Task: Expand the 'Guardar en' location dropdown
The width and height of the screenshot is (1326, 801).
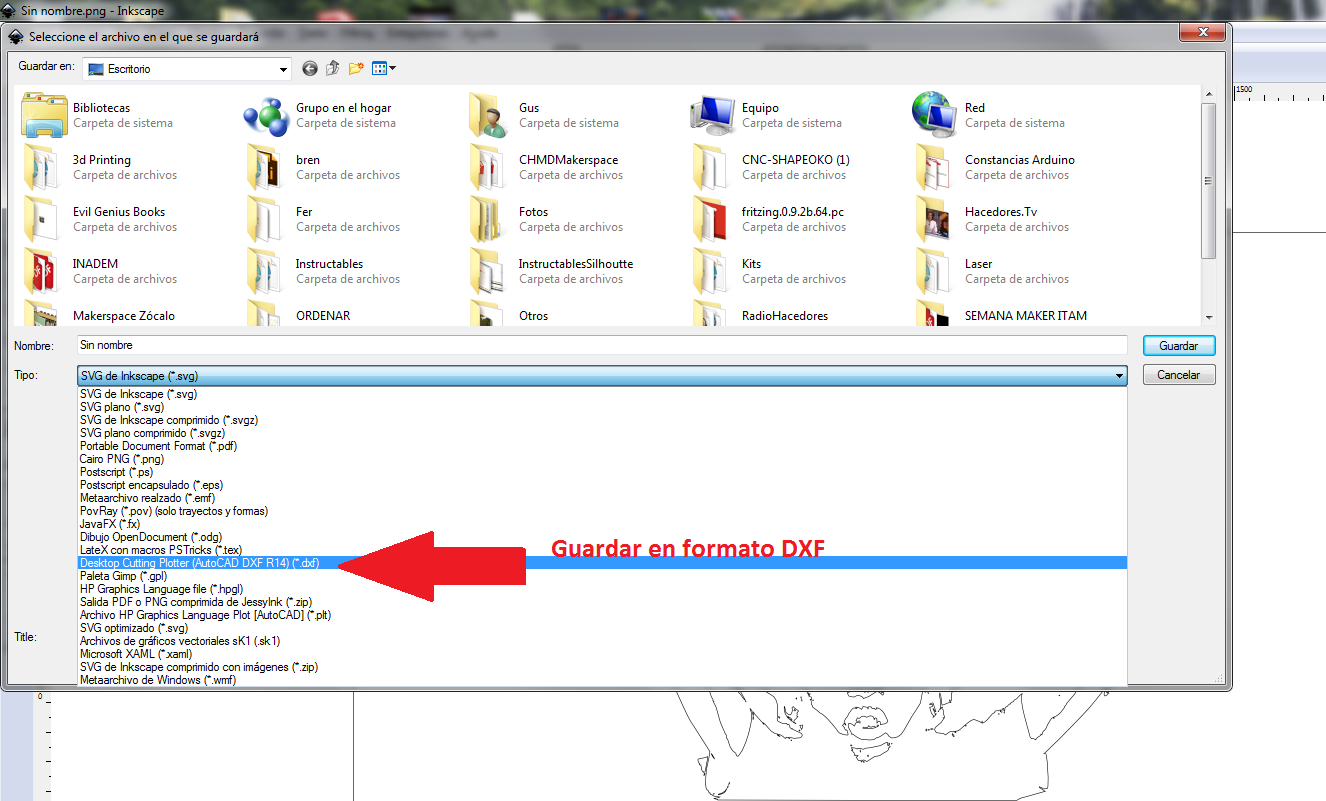Action: pos(283,69)
